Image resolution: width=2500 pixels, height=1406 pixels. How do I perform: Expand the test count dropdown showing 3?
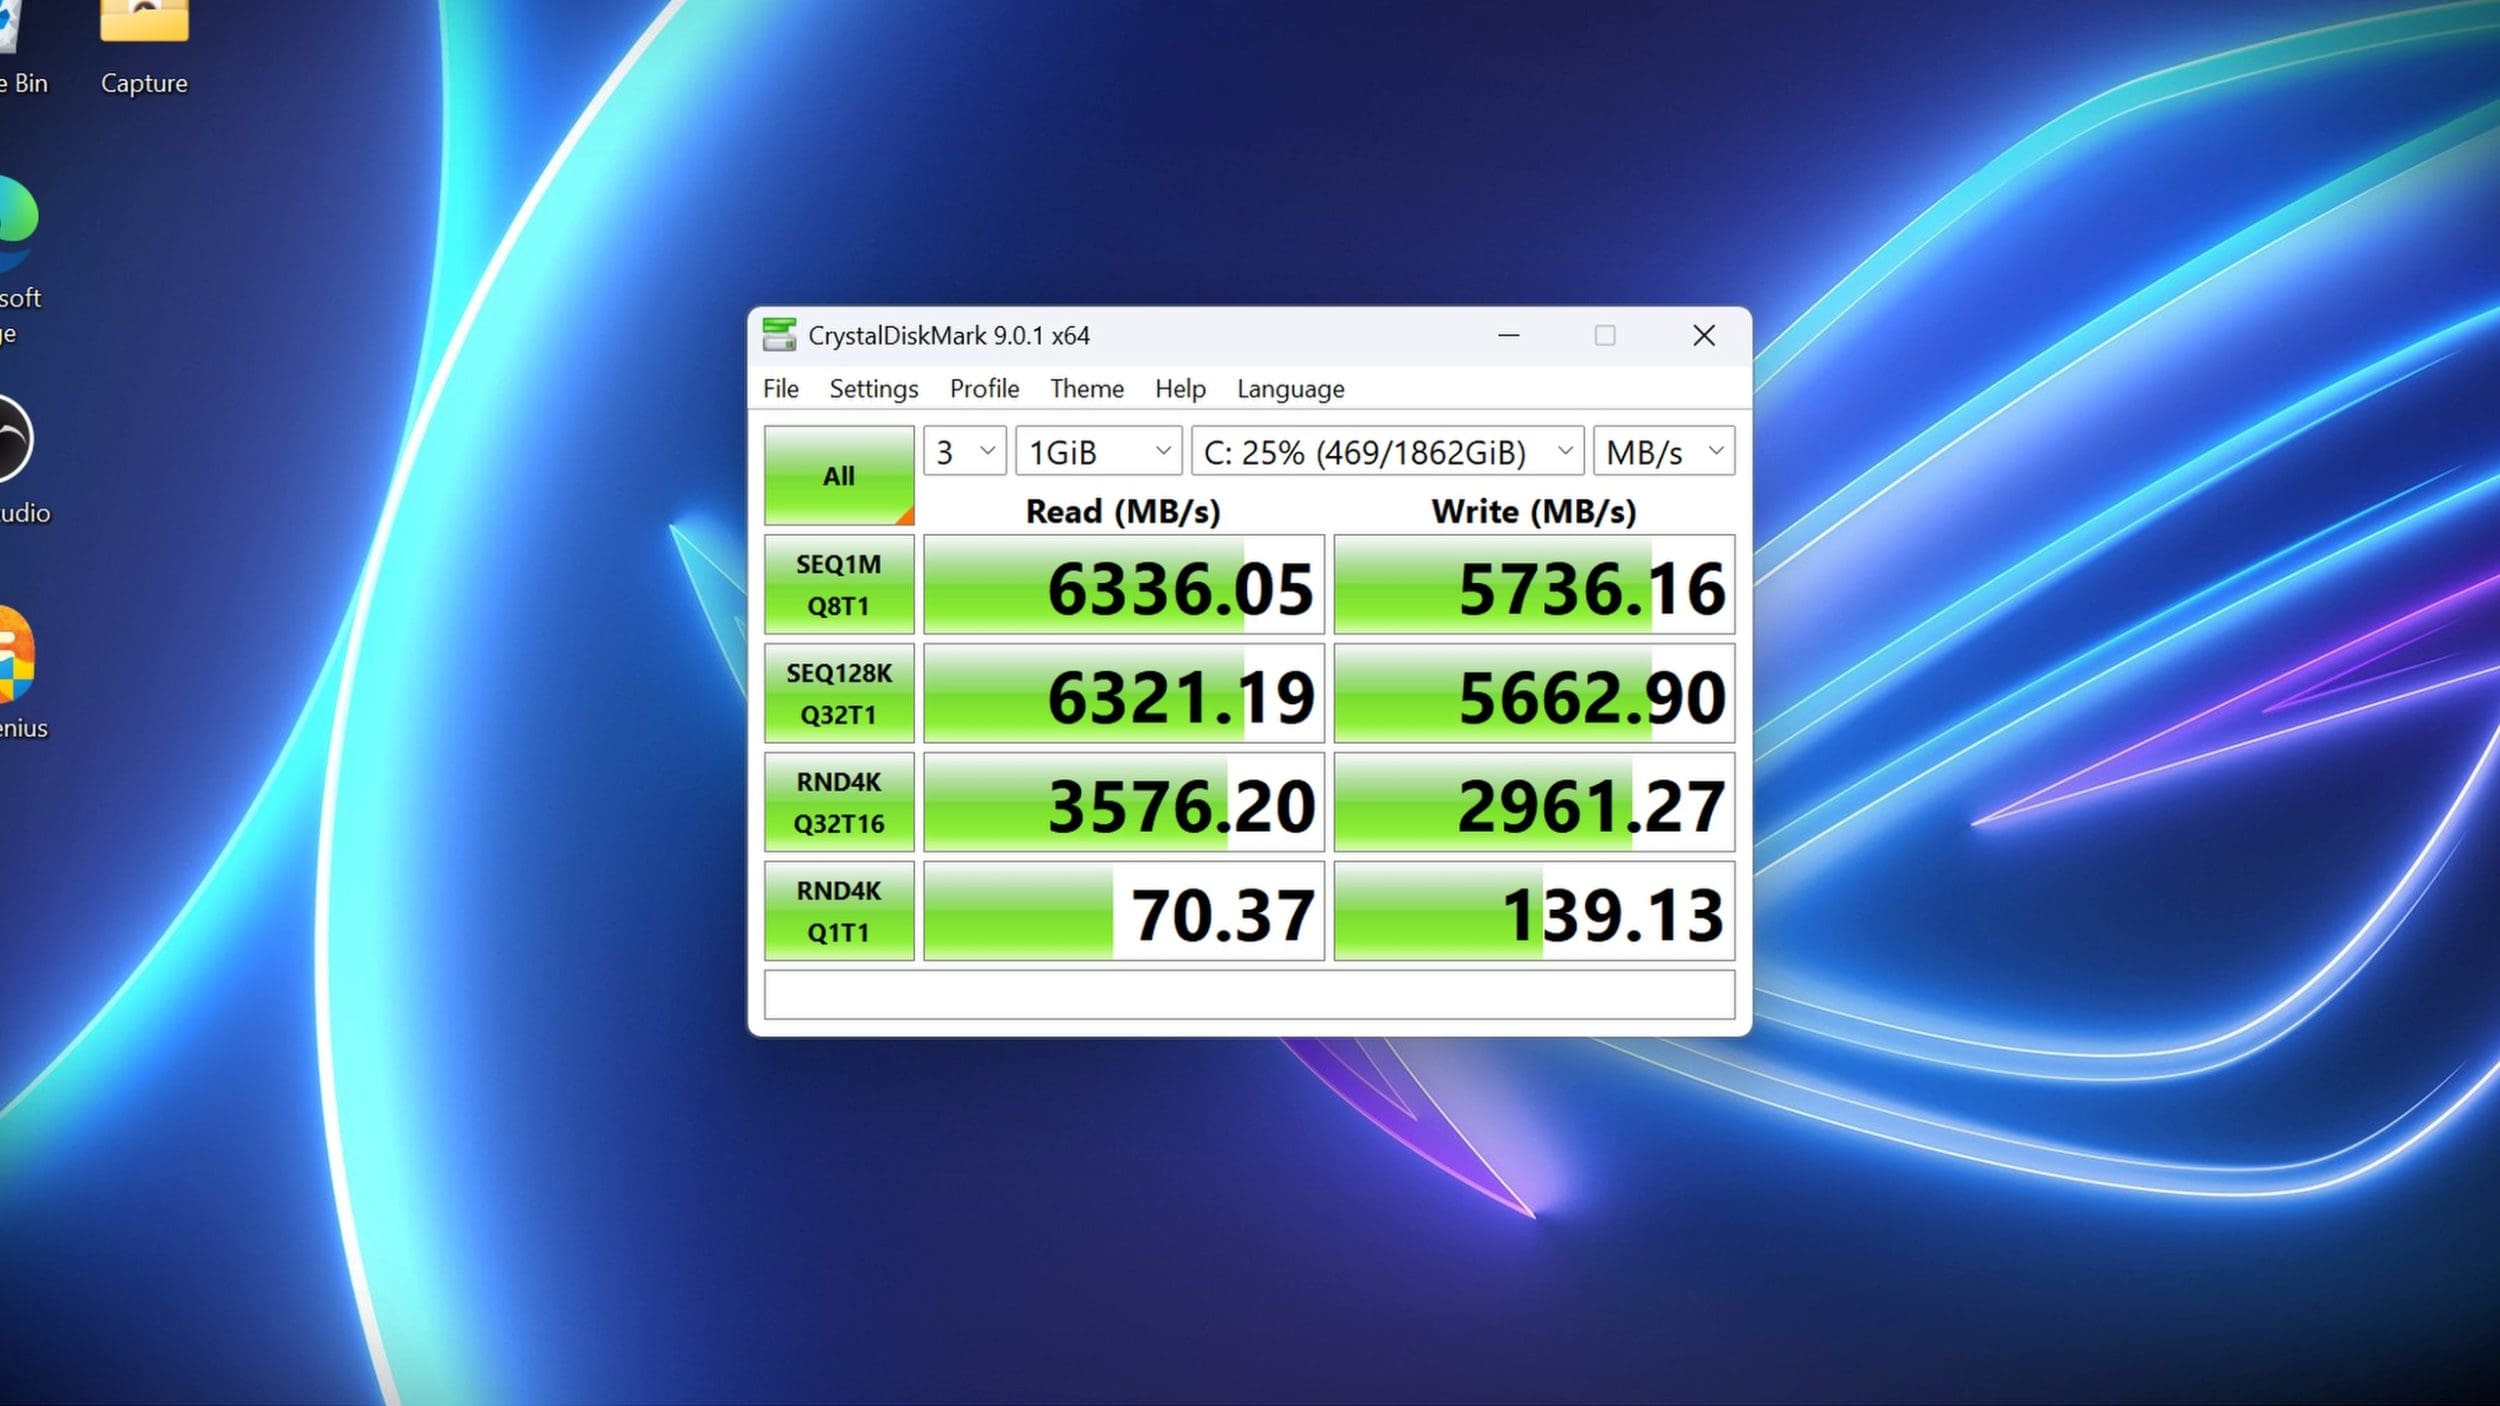click(964, 452)
